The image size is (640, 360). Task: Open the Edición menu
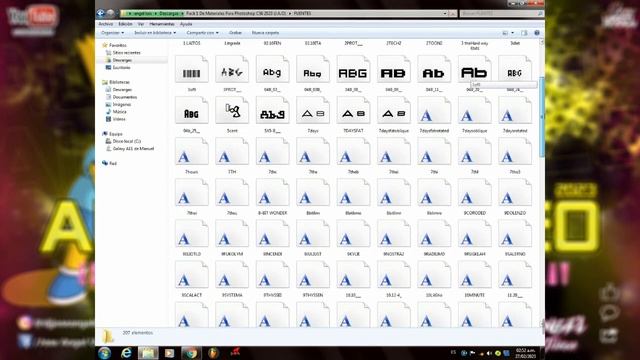click(x=125, y=24)
